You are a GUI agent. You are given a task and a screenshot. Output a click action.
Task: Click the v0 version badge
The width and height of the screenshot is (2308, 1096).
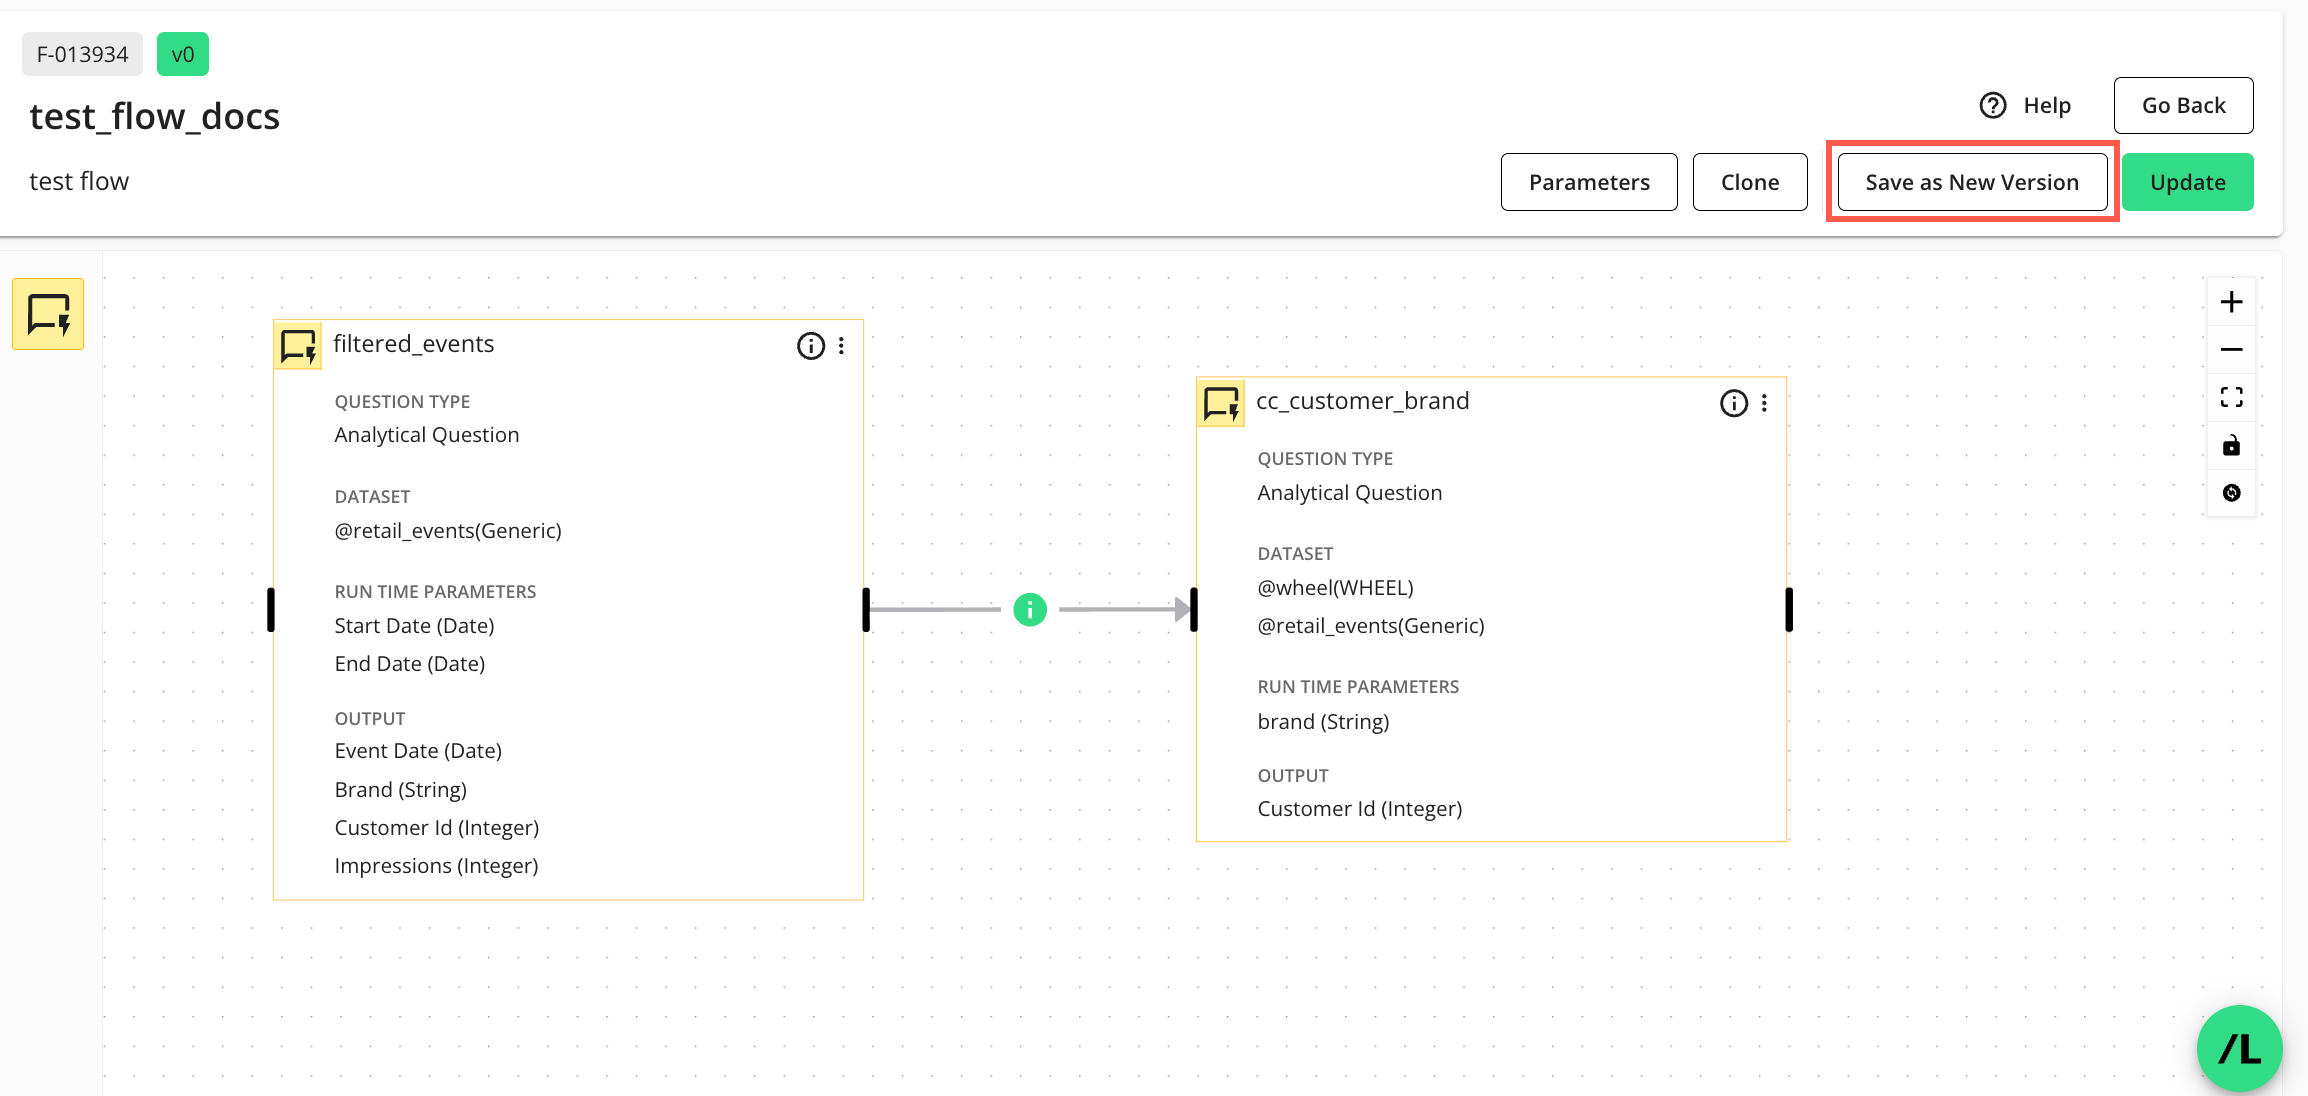tap(183, 54)
